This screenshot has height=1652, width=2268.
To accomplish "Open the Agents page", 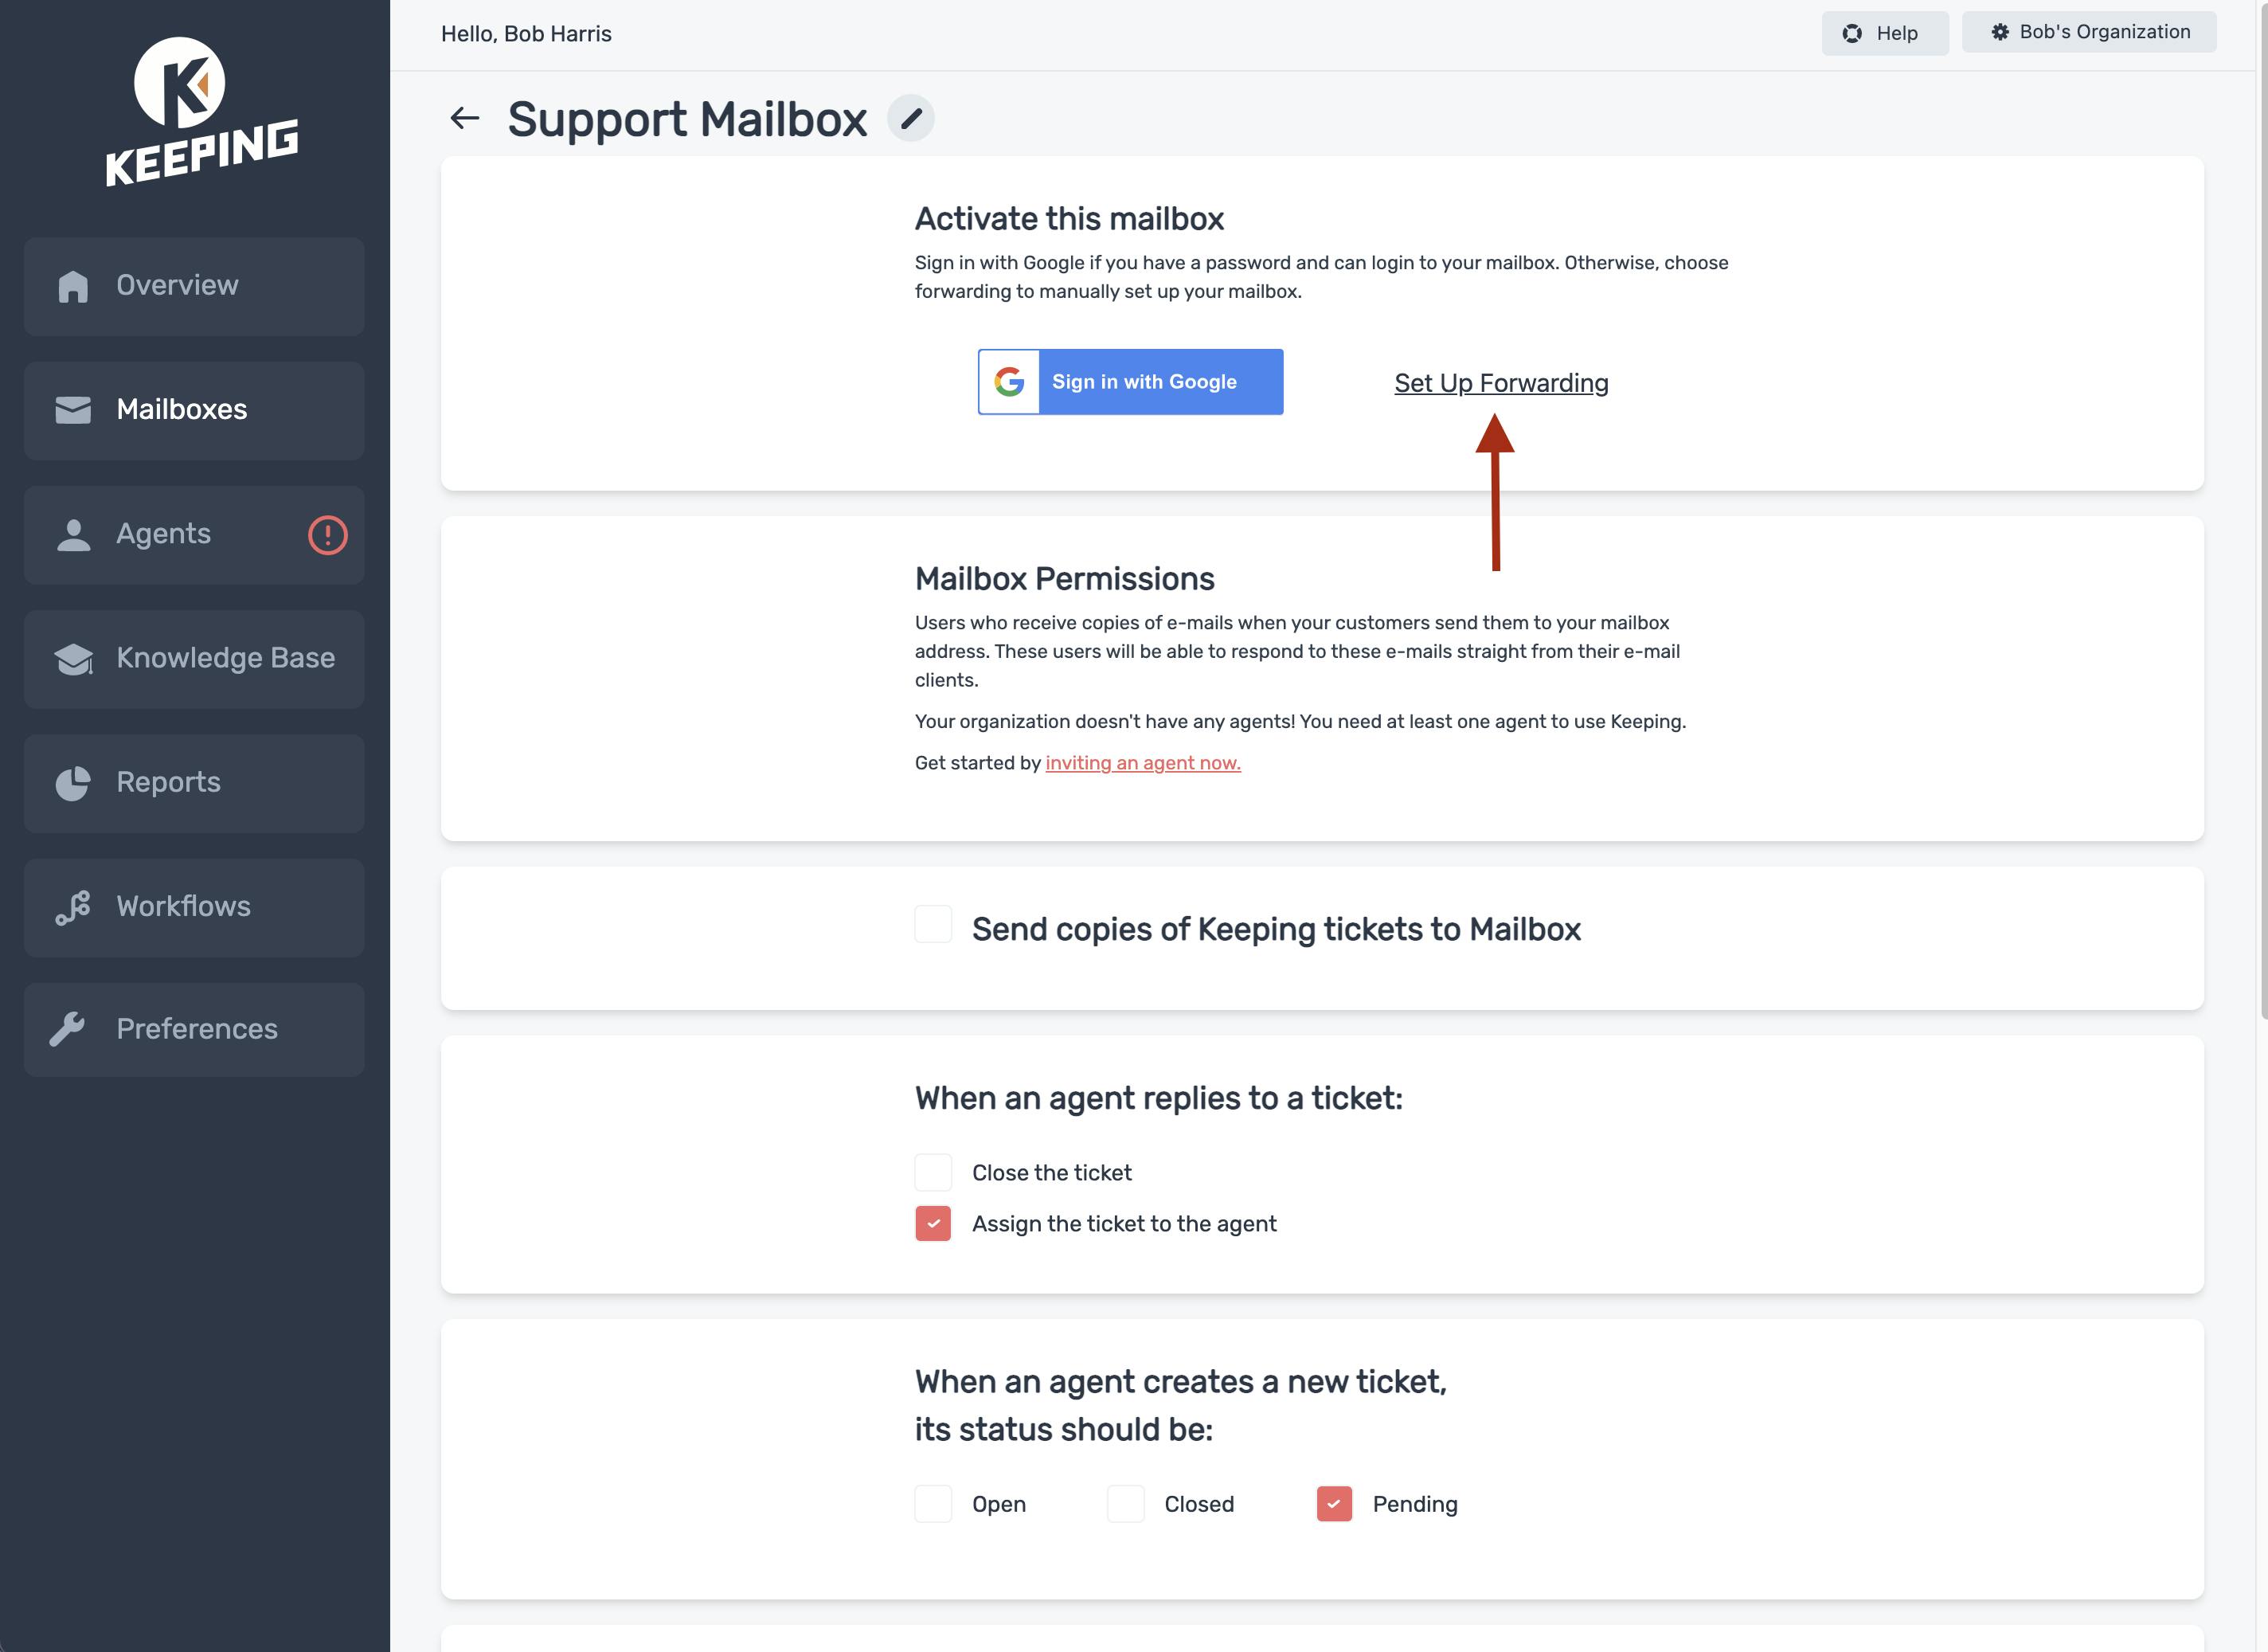I will pyautogui.click(x=194, y=535).
